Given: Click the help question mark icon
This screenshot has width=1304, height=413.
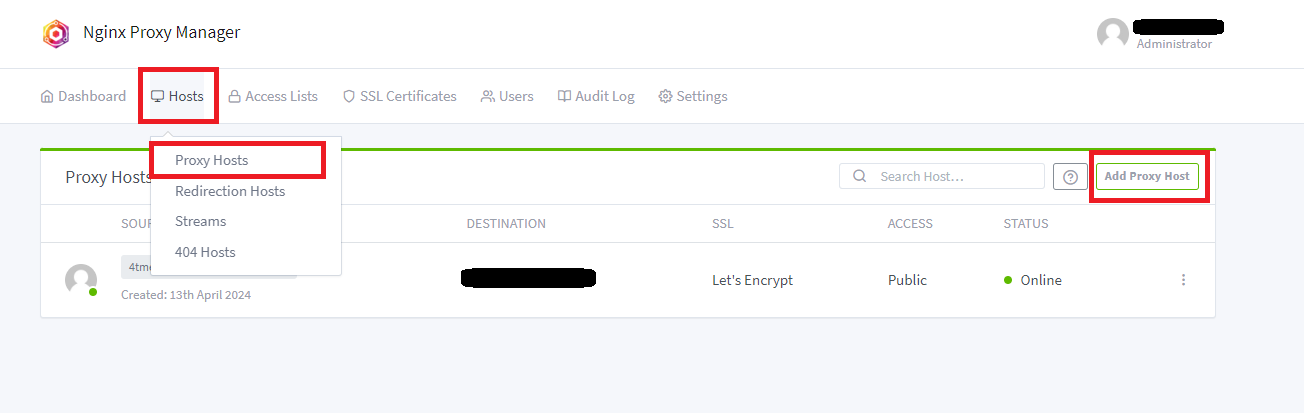Looking at the screenshot, I should (x=1070, y=177).
